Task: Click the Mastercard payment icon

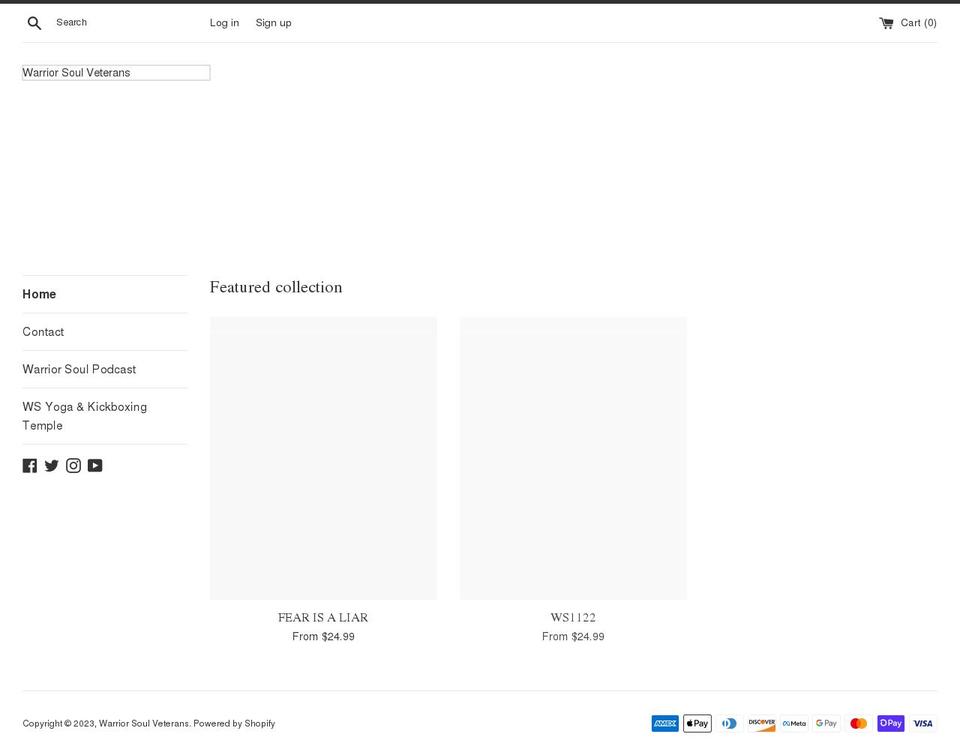Action: pos(858,723)
